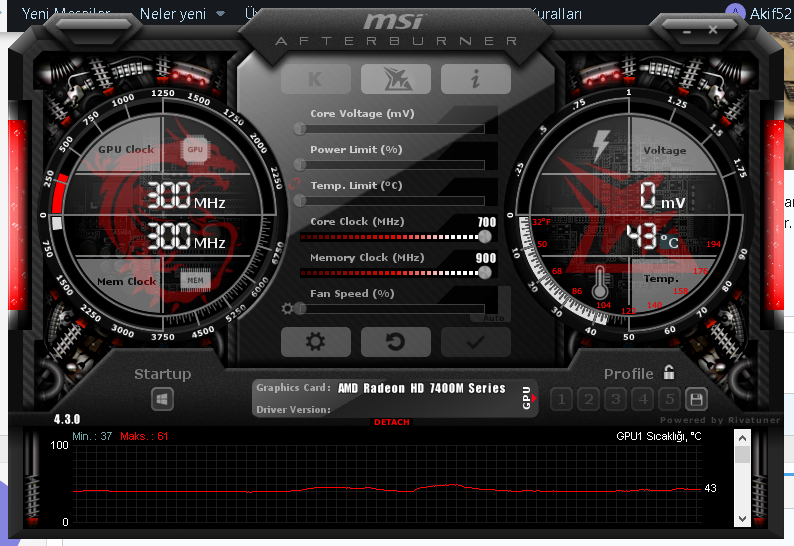Apply settings with the checkmark button
The height and width of the screenshot is (546, 794).
click(475, 342)
